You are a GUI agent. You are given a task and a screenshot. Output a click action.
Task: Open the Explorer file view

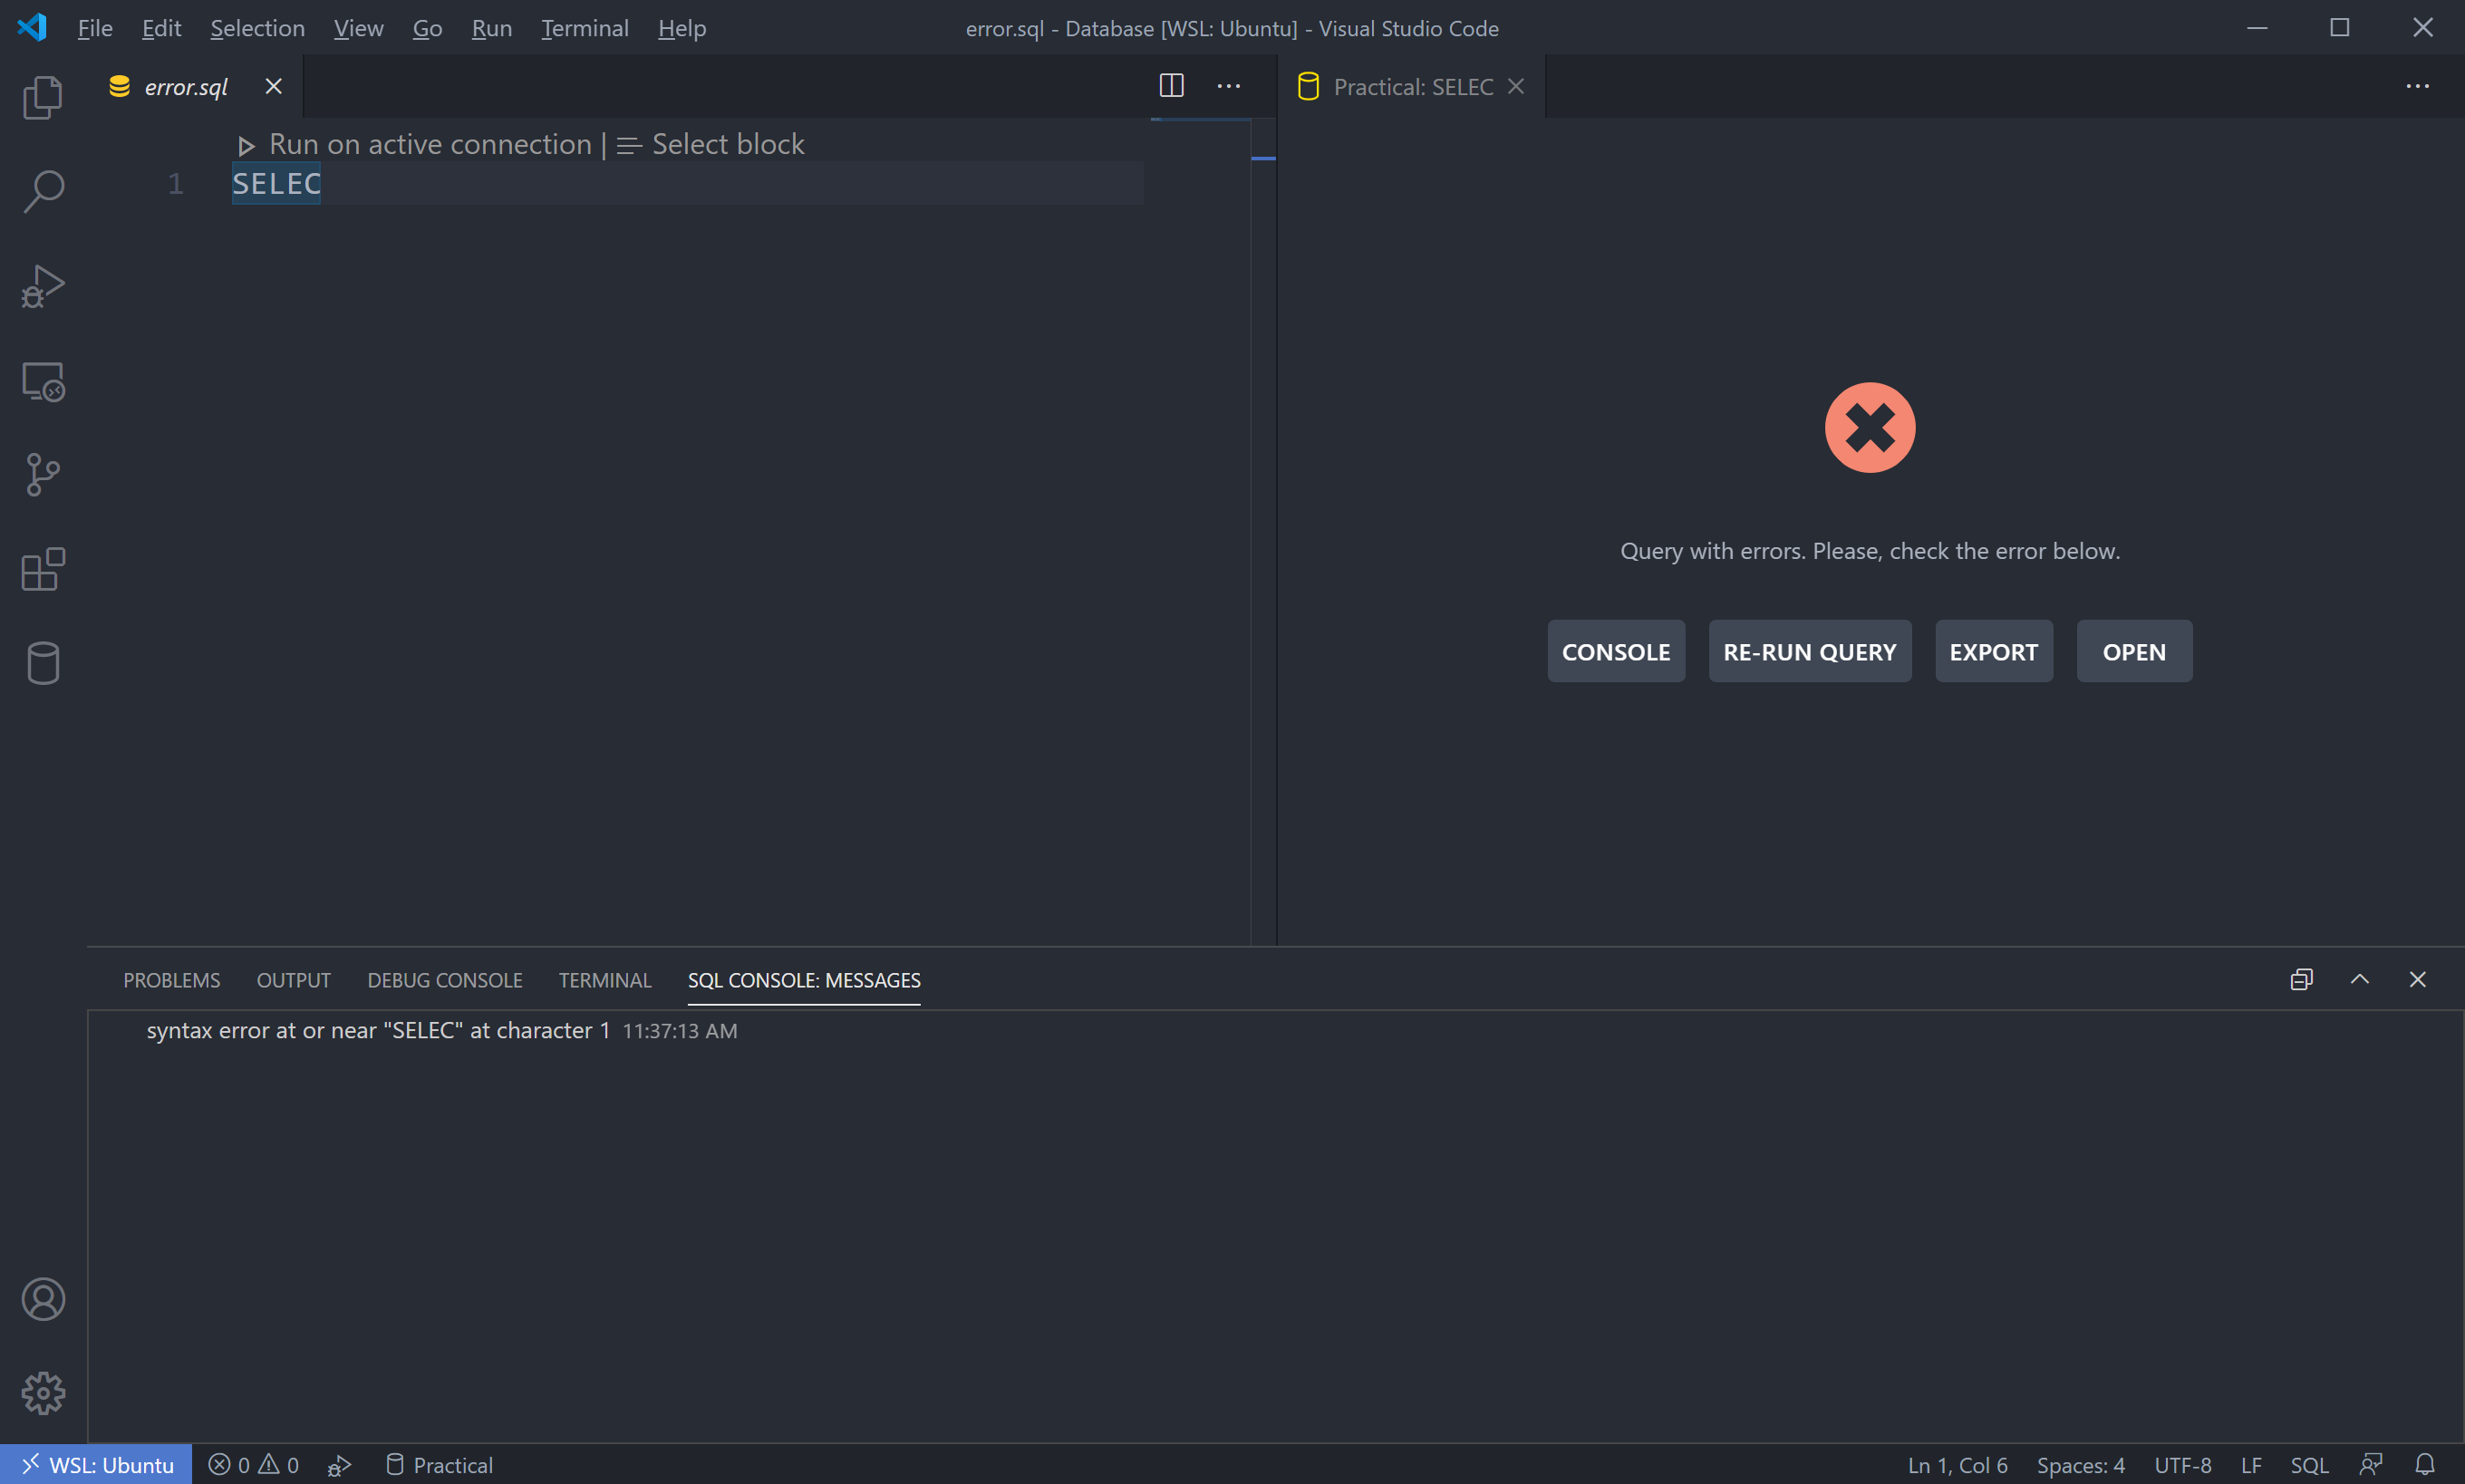(42, 96)
